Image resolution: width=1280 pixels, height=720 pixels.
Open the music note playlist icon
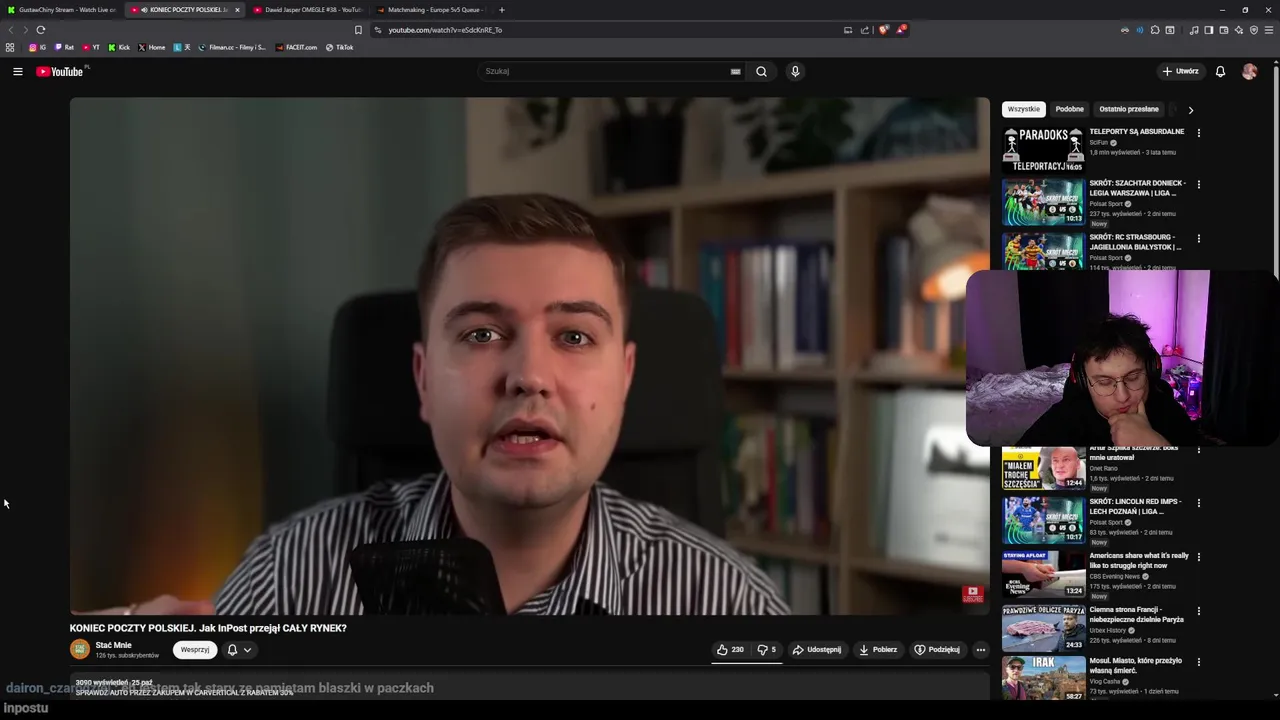(1194, 30)
